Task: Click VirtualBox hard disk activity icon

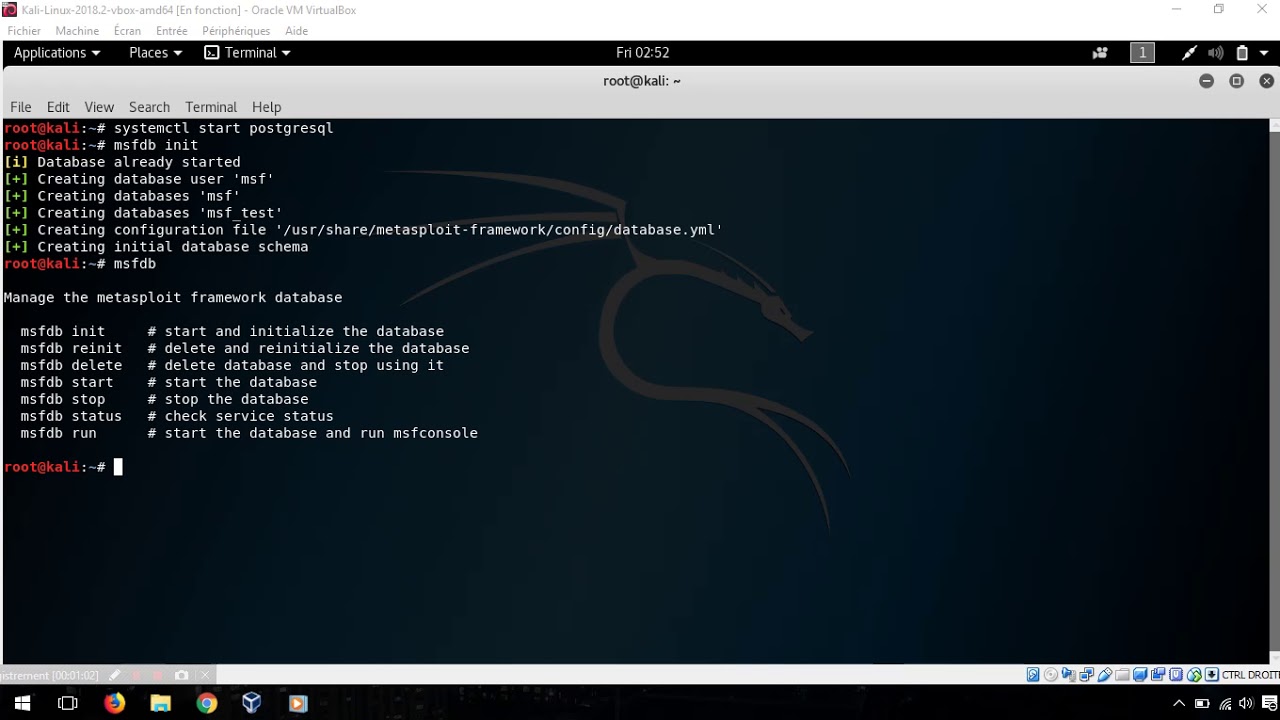Action: (1033, 675)
